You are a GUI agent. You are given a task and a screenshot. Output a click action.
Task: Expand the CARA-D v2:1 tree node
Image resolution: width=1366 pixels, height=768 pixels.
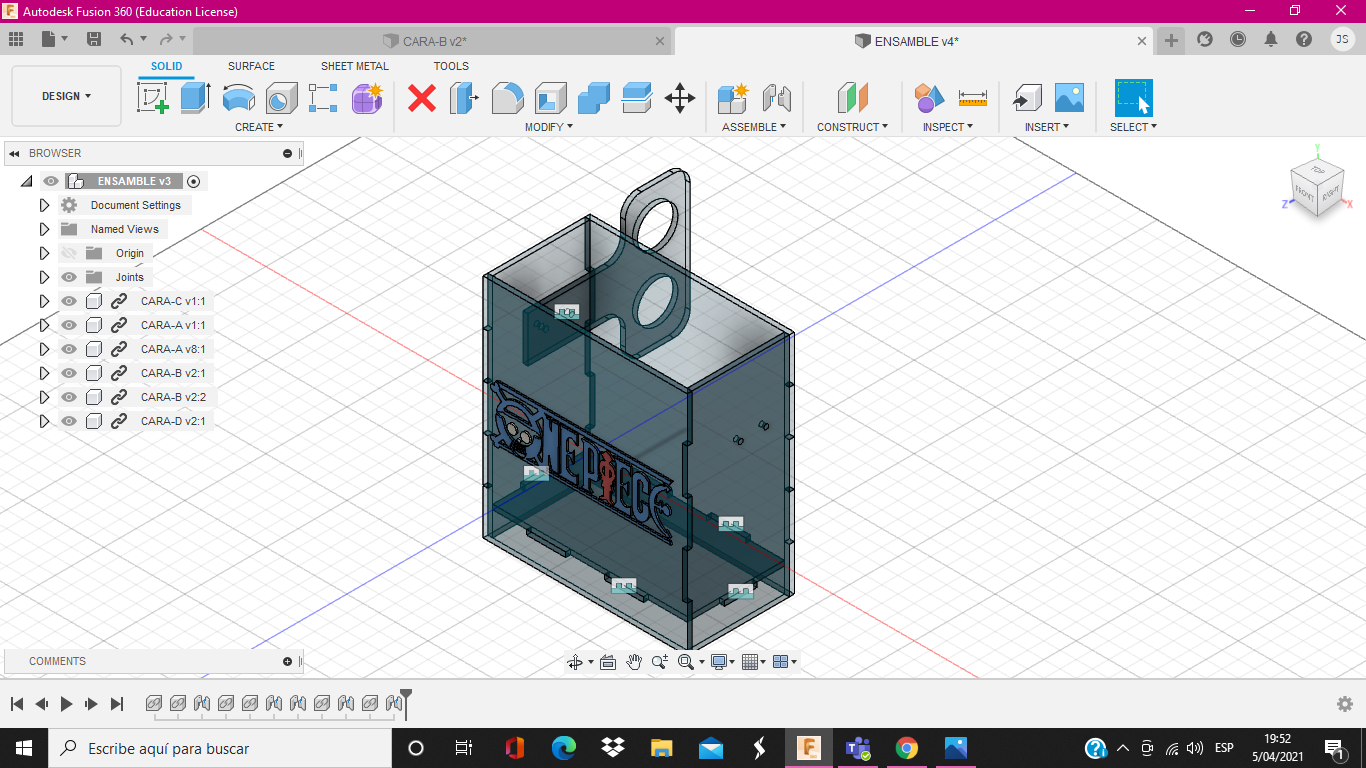44,421
